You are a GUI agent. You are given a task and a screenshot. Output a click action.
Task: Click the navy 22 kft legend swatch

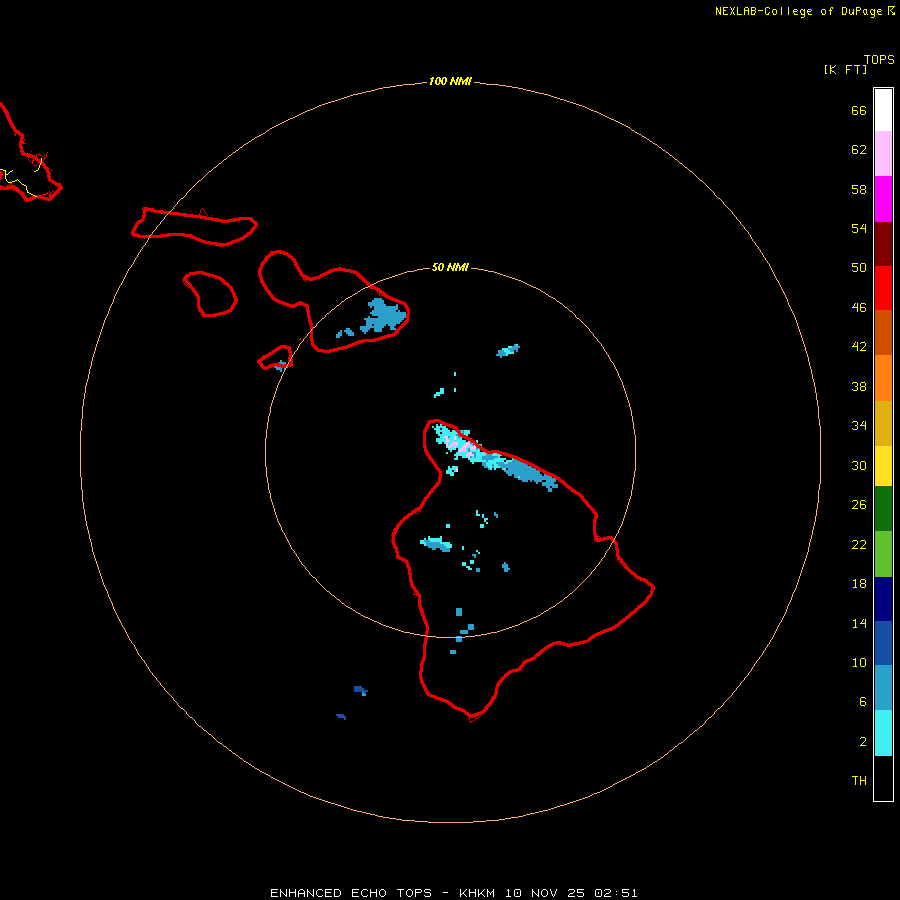tap(883, 599)
